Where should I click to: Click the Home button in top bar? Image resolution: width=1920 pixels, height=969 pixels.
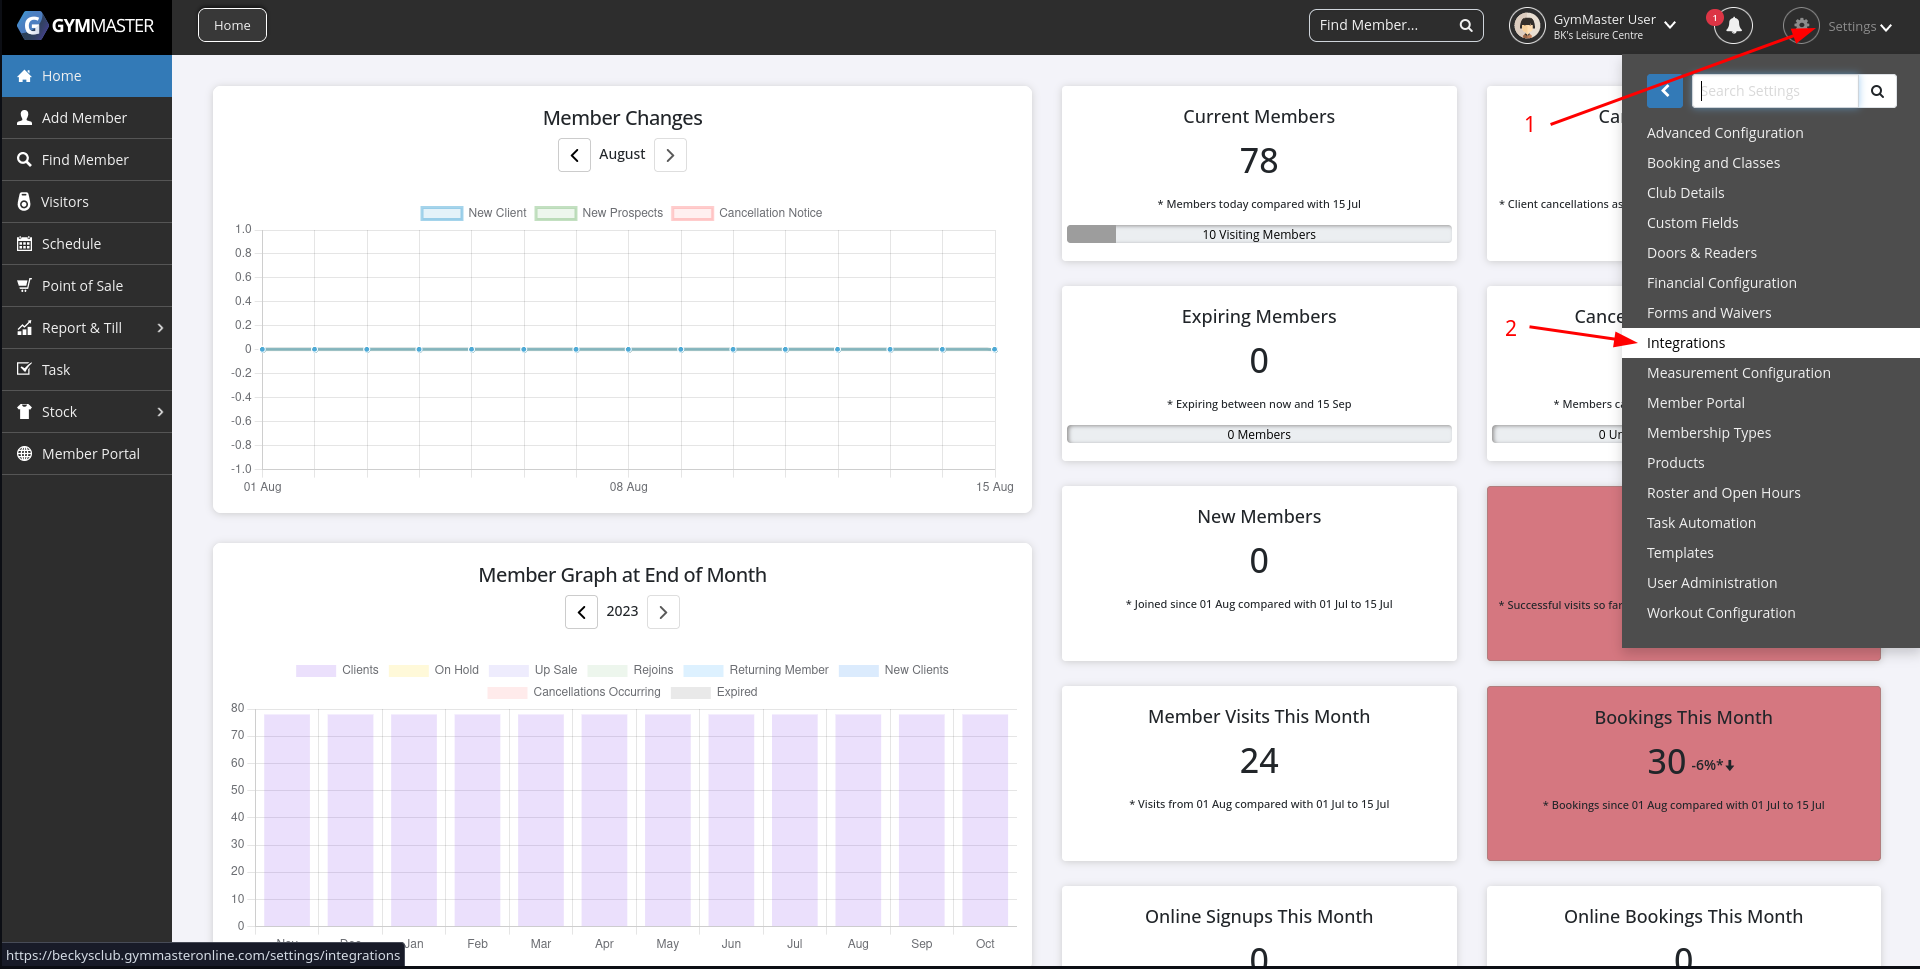pos(232,26)
